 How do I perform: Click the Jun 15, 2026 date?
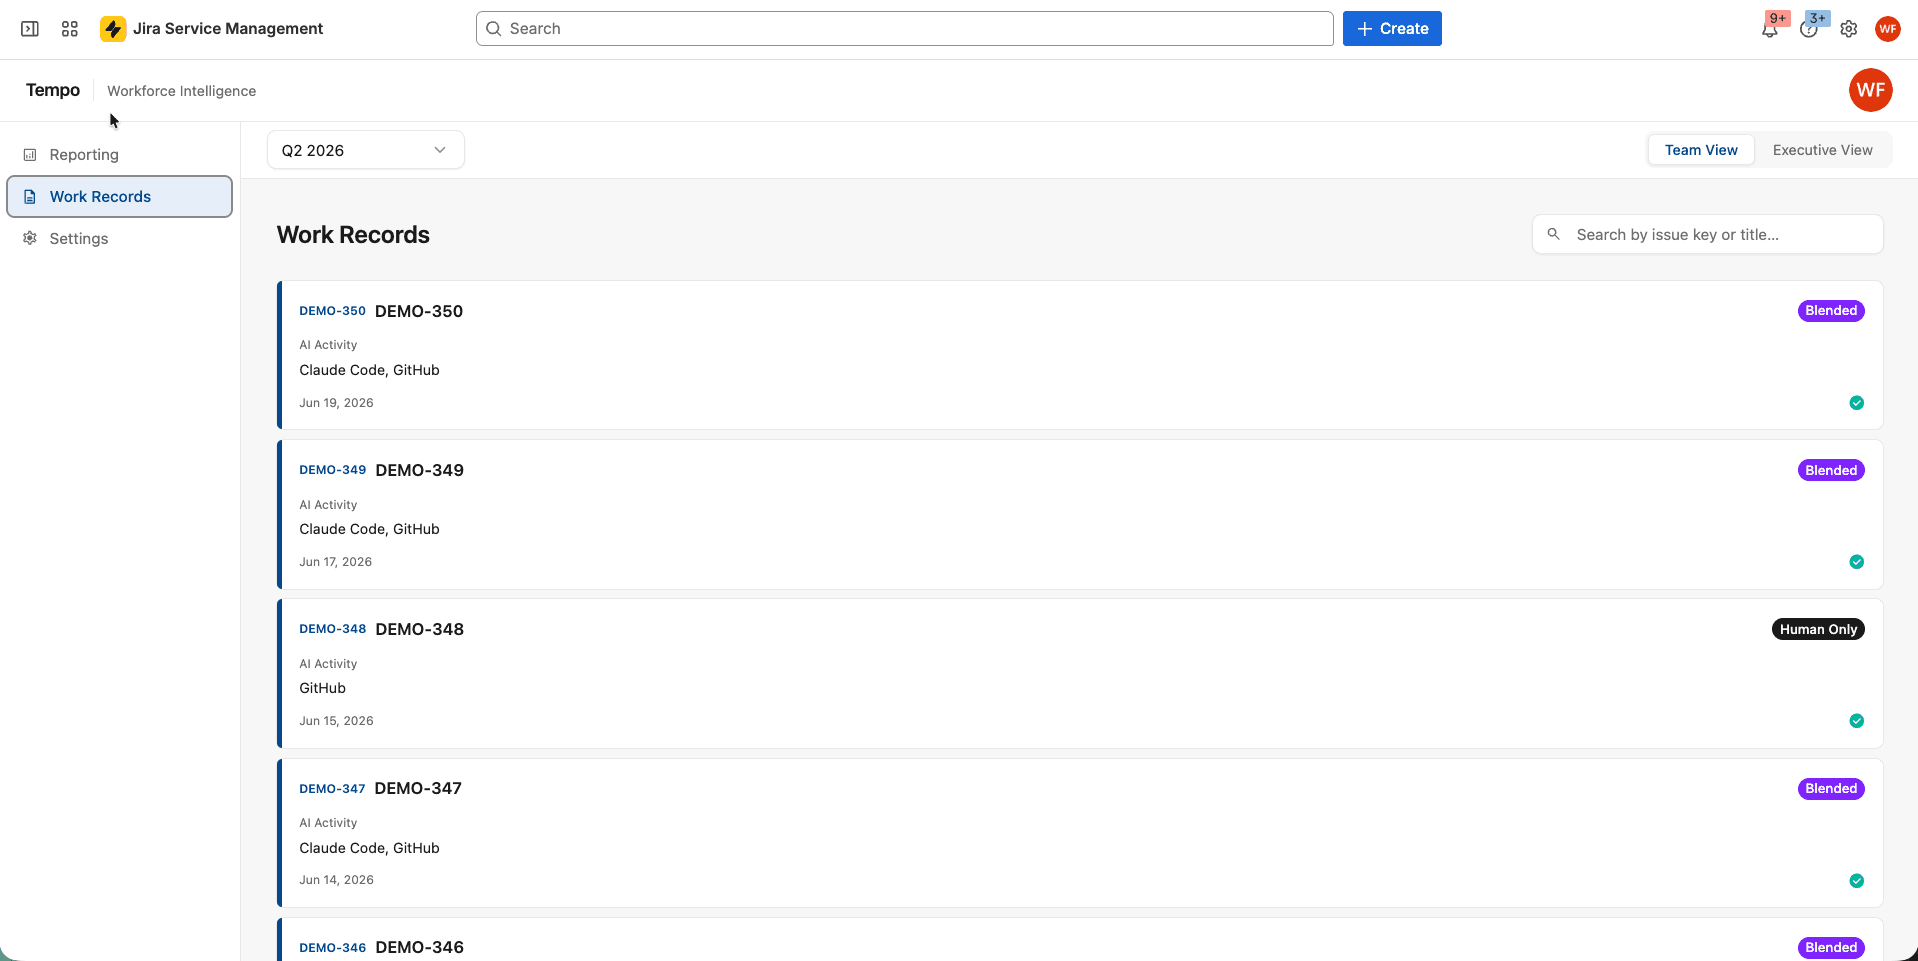[336, 721]
